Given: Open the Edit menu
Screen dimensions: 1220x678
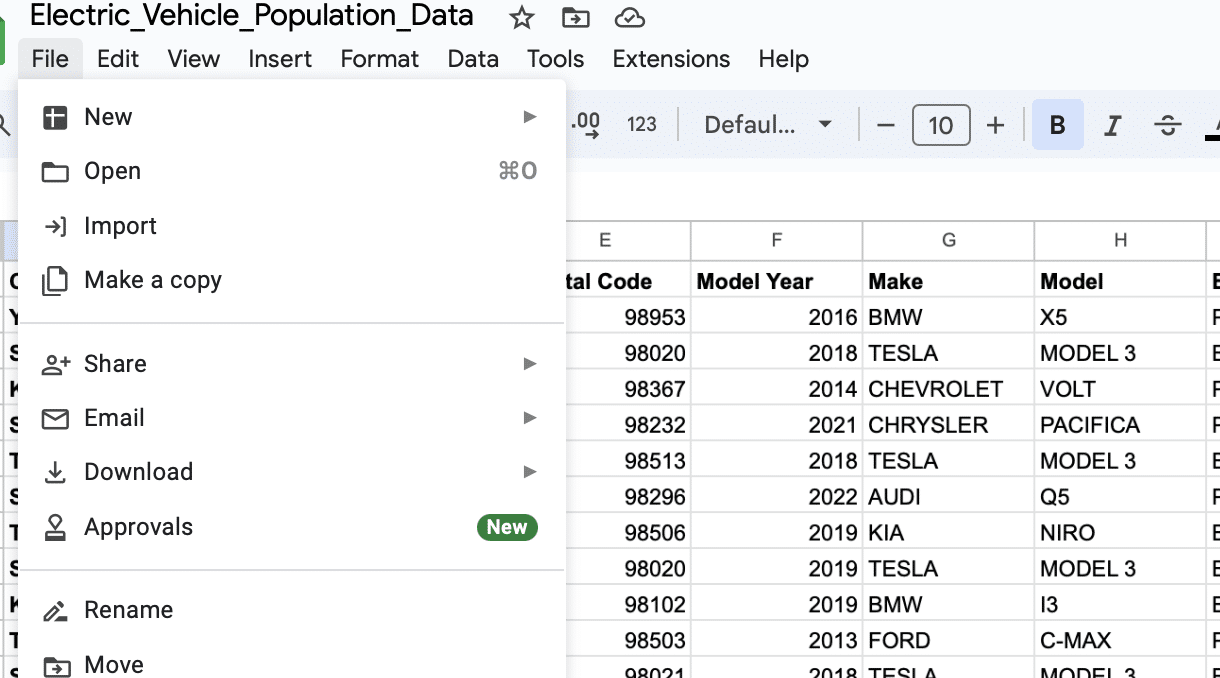Looking at the screenshot, I should (x=118, y=59).
